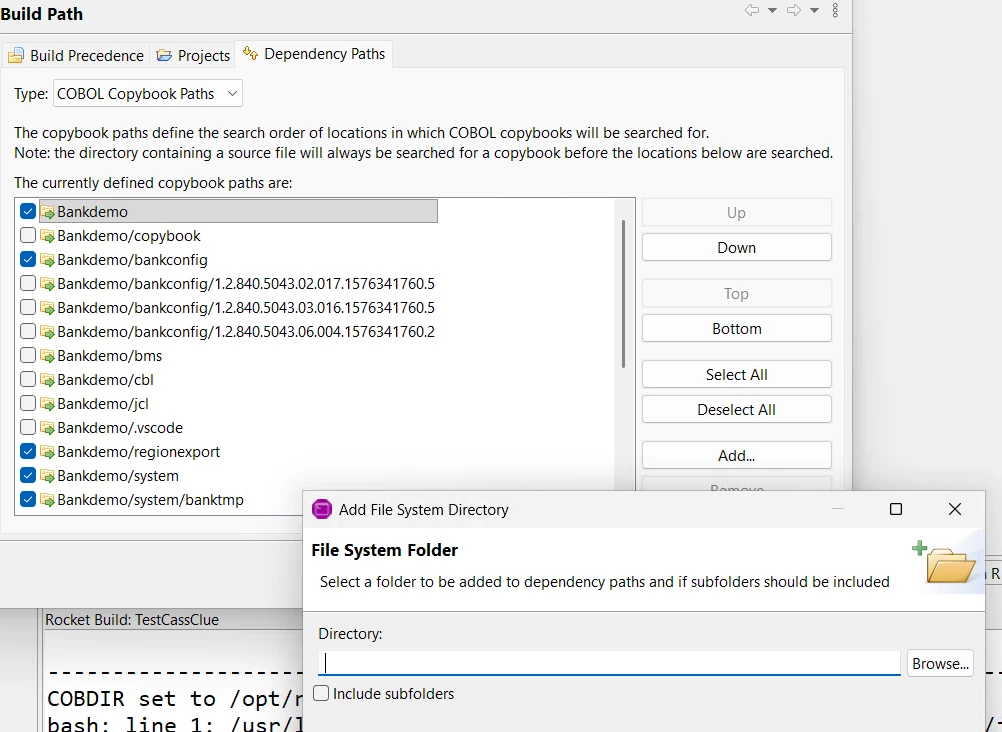Open the COBOL Copybook Paths type dropdown
The width and height of the screenshot is (1002, 732).
[x=148, y=94]
